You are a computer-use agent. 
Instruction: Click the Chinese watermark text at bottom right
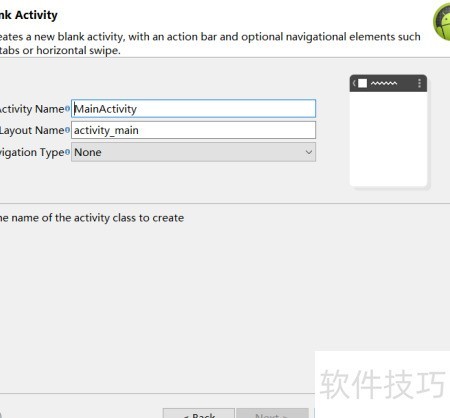(382, 384)
